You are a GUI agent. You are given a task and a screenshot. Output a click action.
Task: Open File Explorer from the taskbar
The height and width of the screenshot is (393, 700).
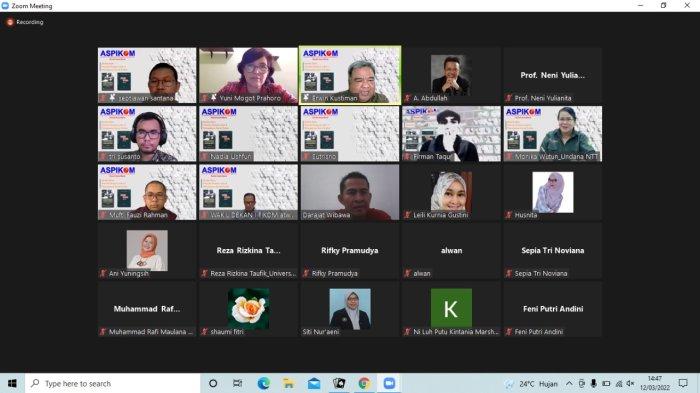pos(288,383)
